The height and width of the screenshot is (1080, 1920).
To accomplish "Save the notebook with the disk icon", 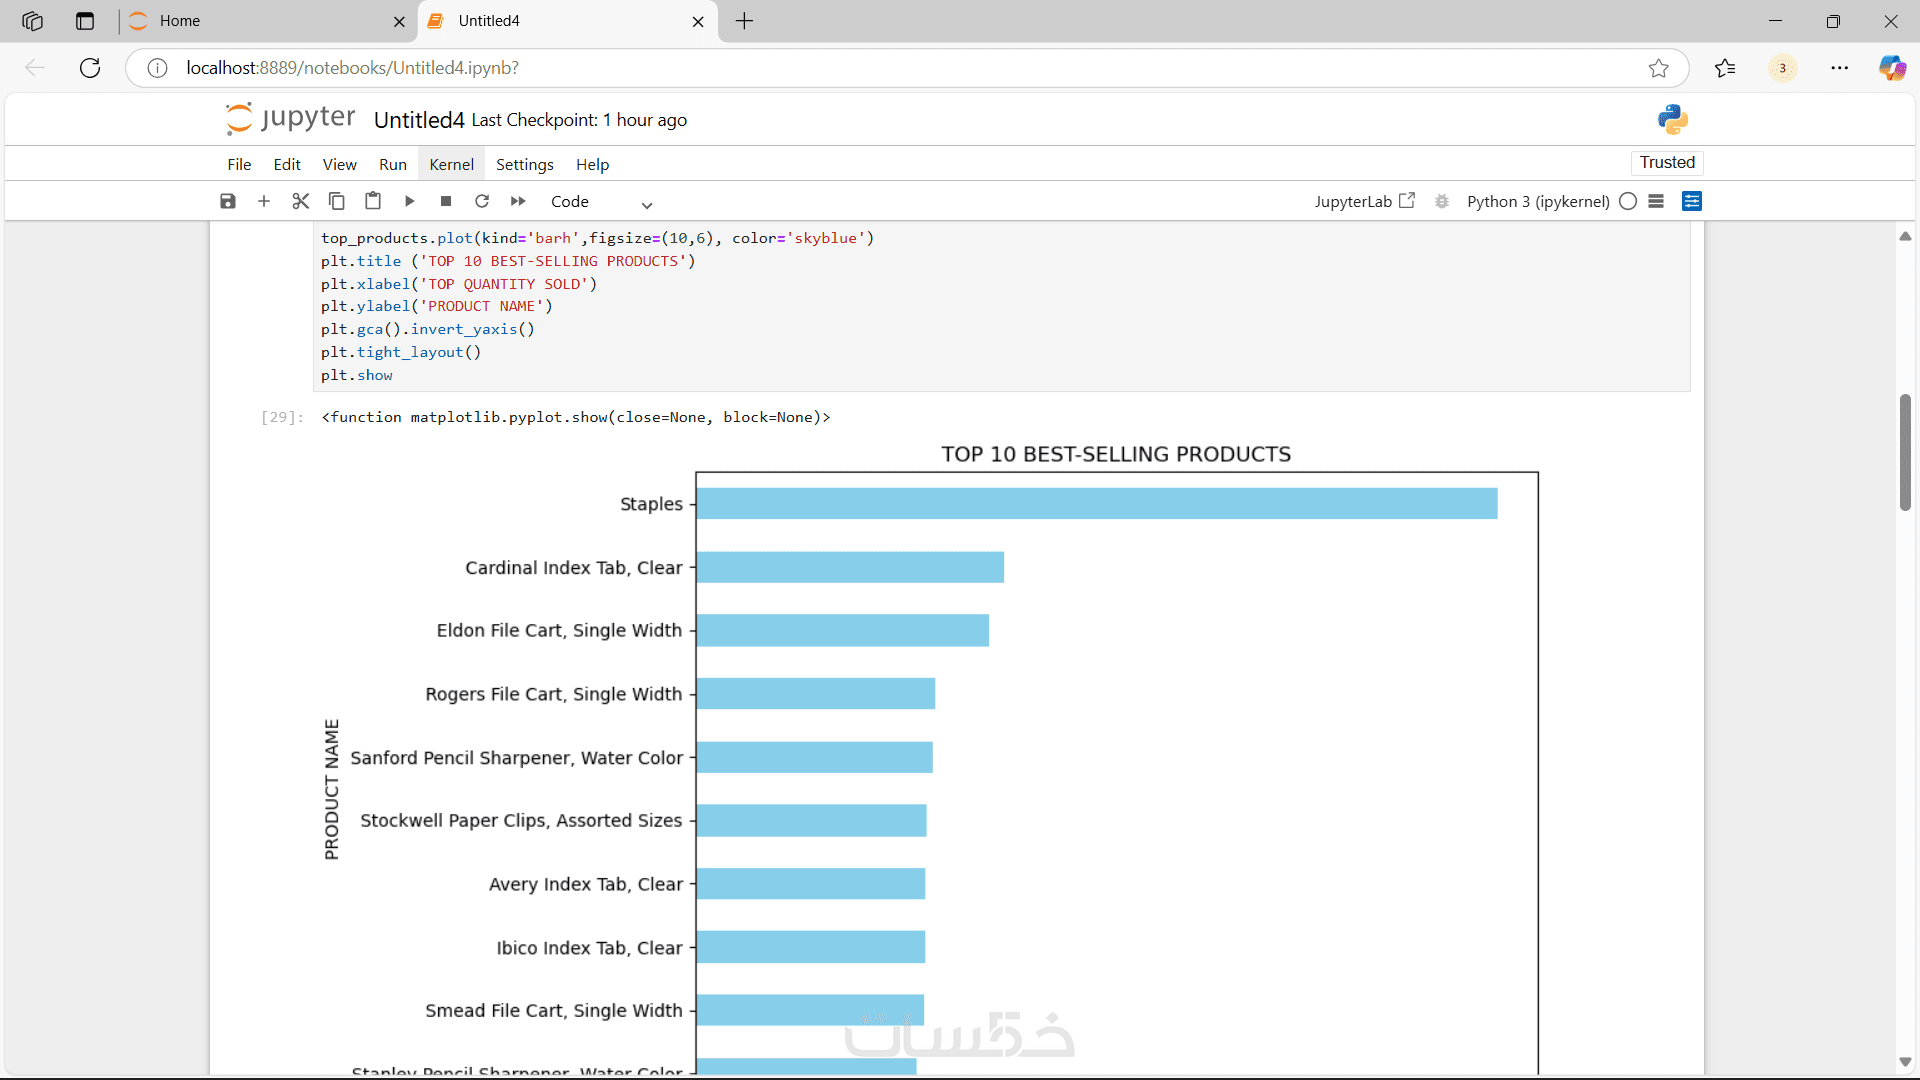I will [228, 201].
